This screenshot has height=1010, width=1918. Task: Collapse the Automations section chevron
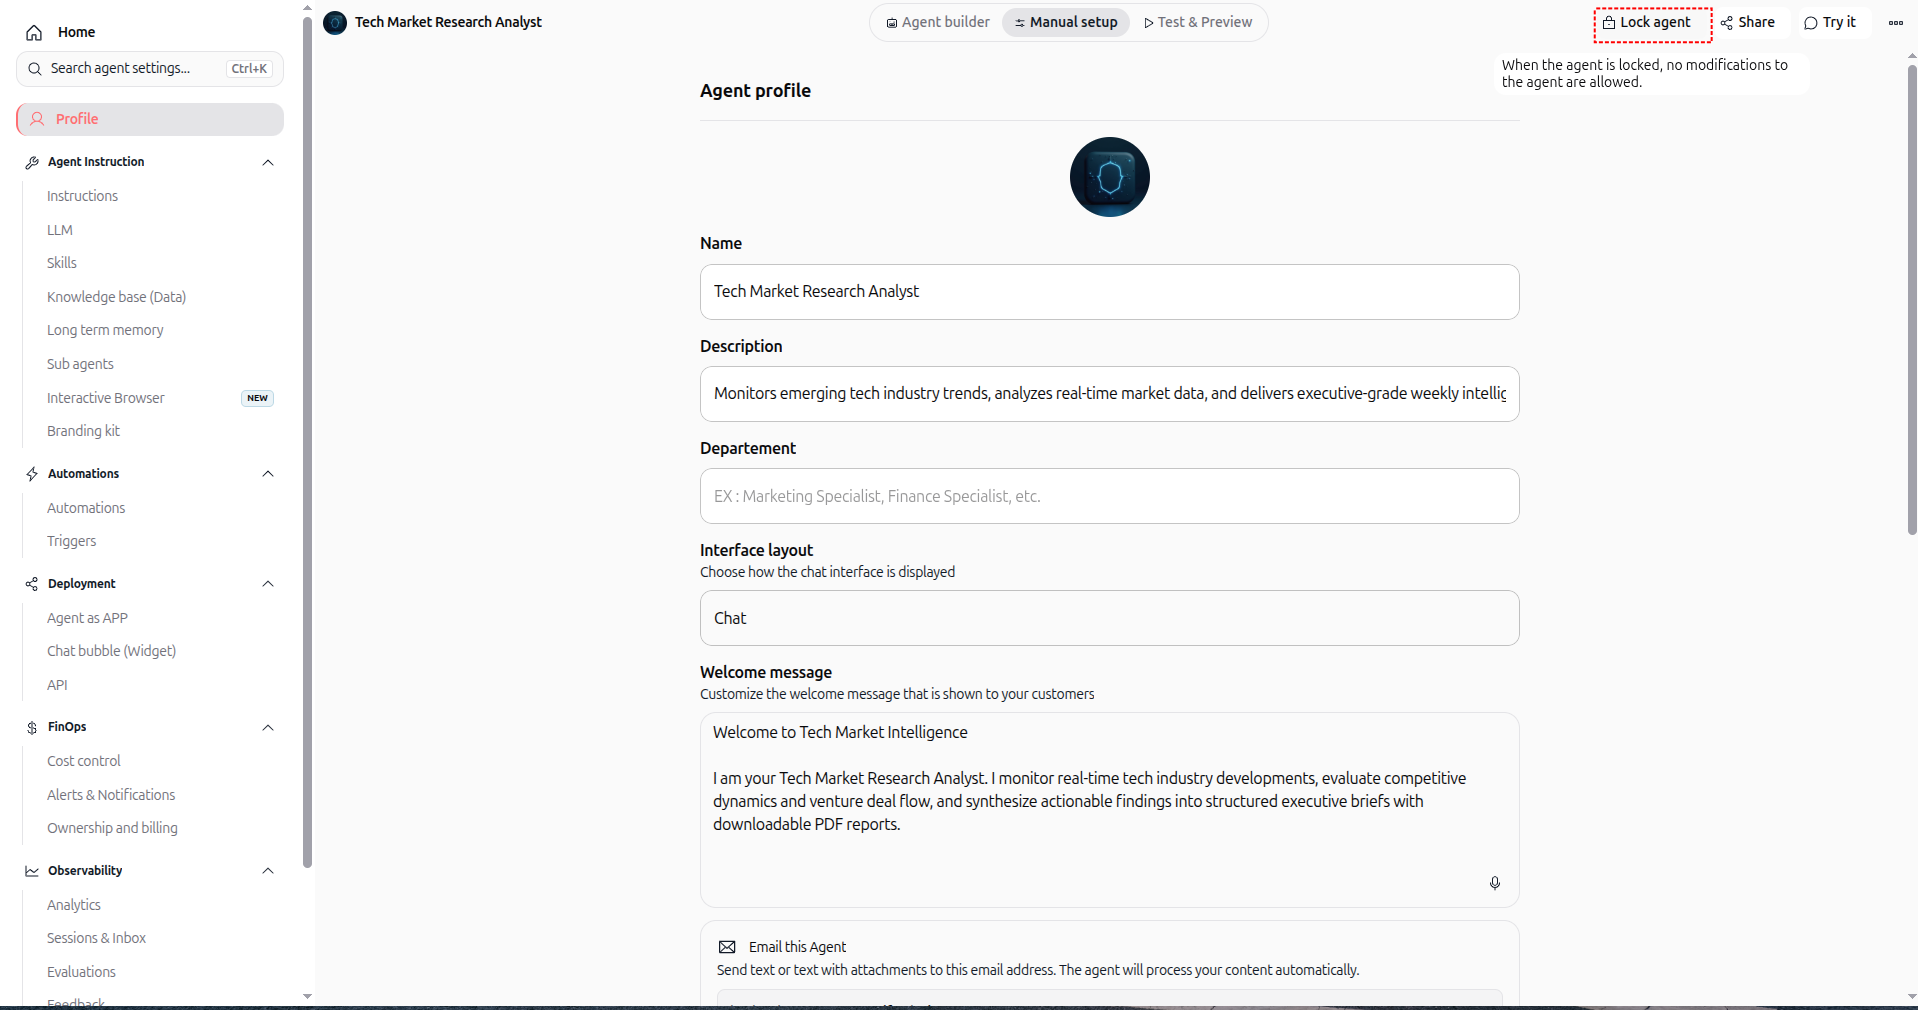click(x=268, y=474)
